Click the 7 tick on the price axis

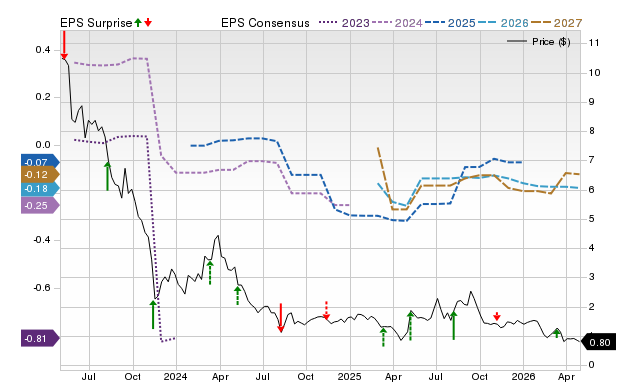(x=591, y=160)
